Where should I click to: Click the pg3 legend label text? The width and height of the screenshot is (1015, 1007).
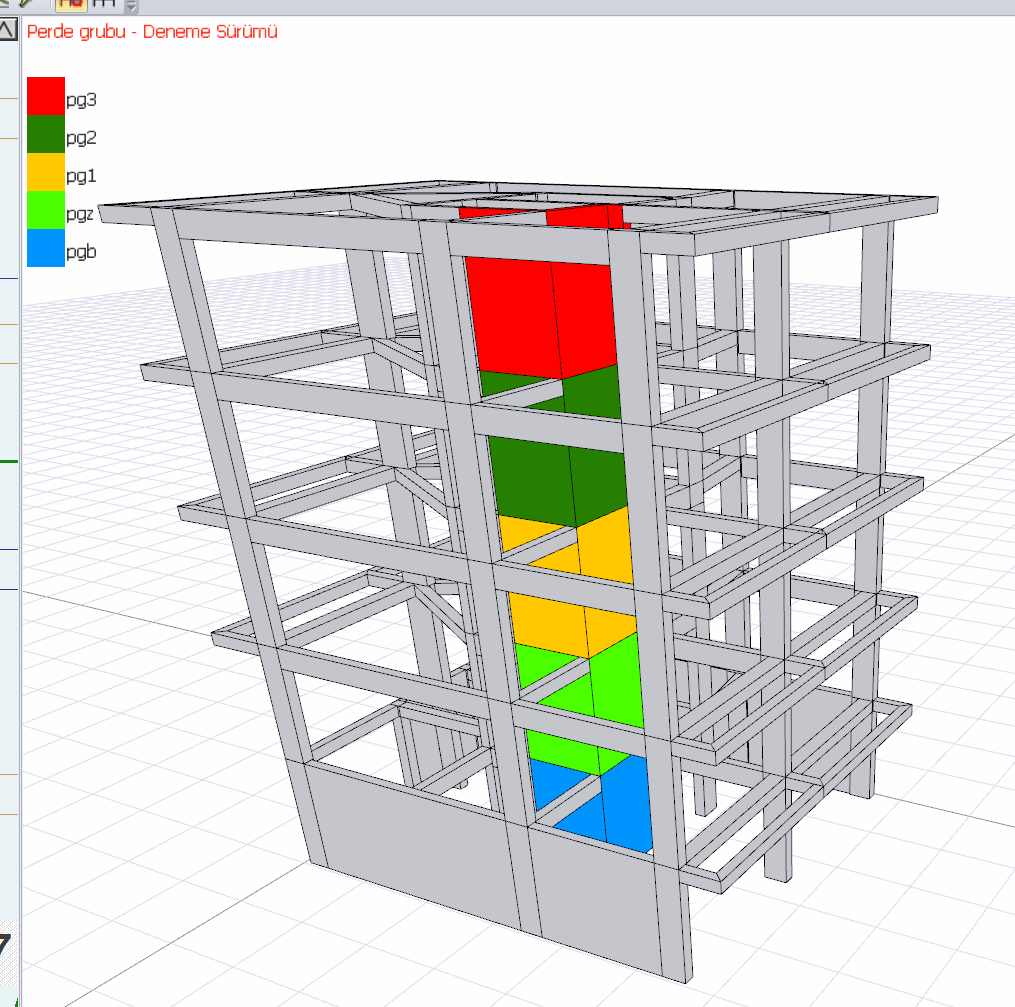coord(81,100)
